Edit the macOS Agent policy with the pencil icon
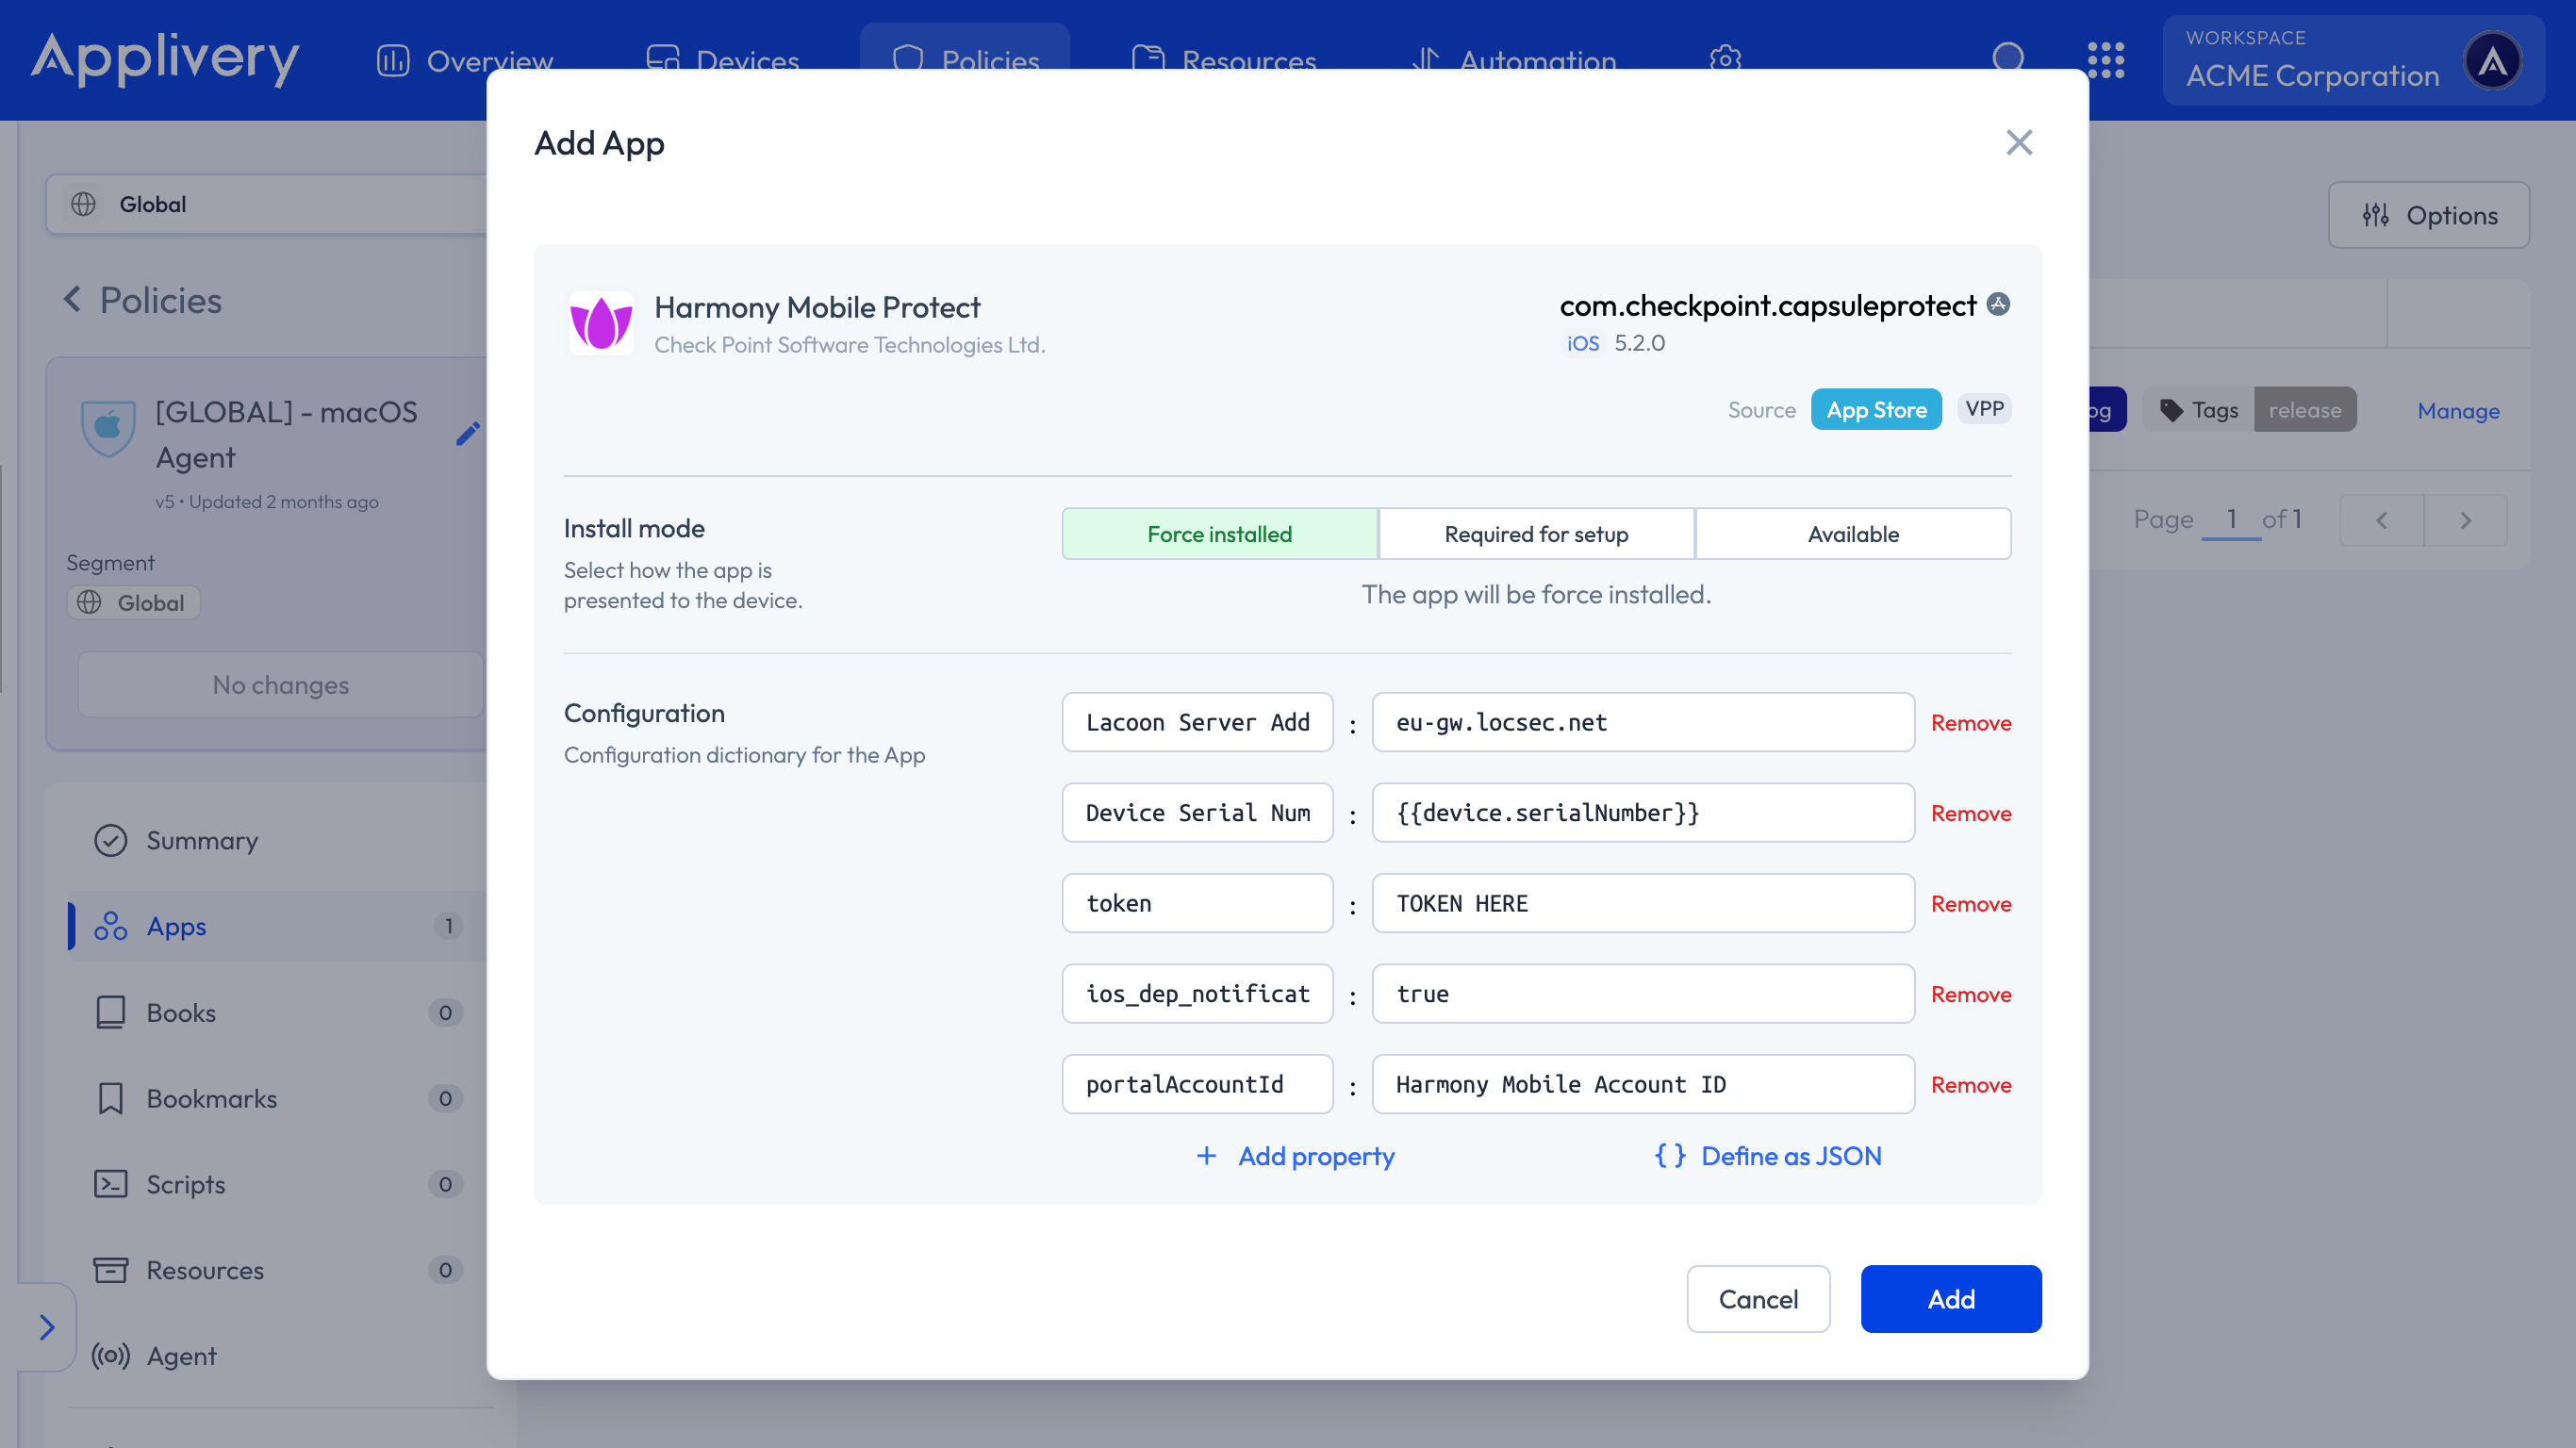The height and width of the screenshot is (1448, 2576). (467, 434)
